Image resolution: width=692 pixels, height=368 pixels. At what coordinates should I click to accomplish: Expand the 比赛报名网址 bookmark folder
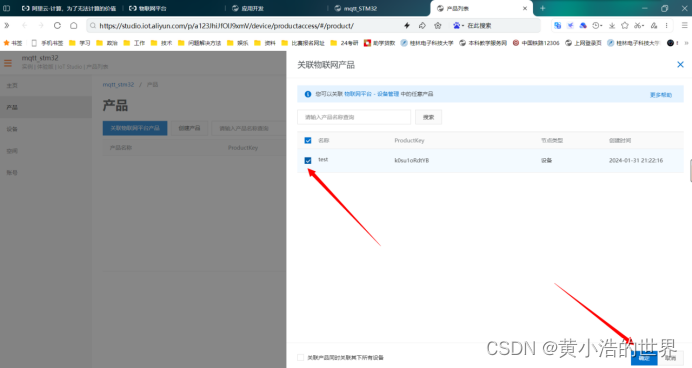pyautogui.click(x=303, y=43)
